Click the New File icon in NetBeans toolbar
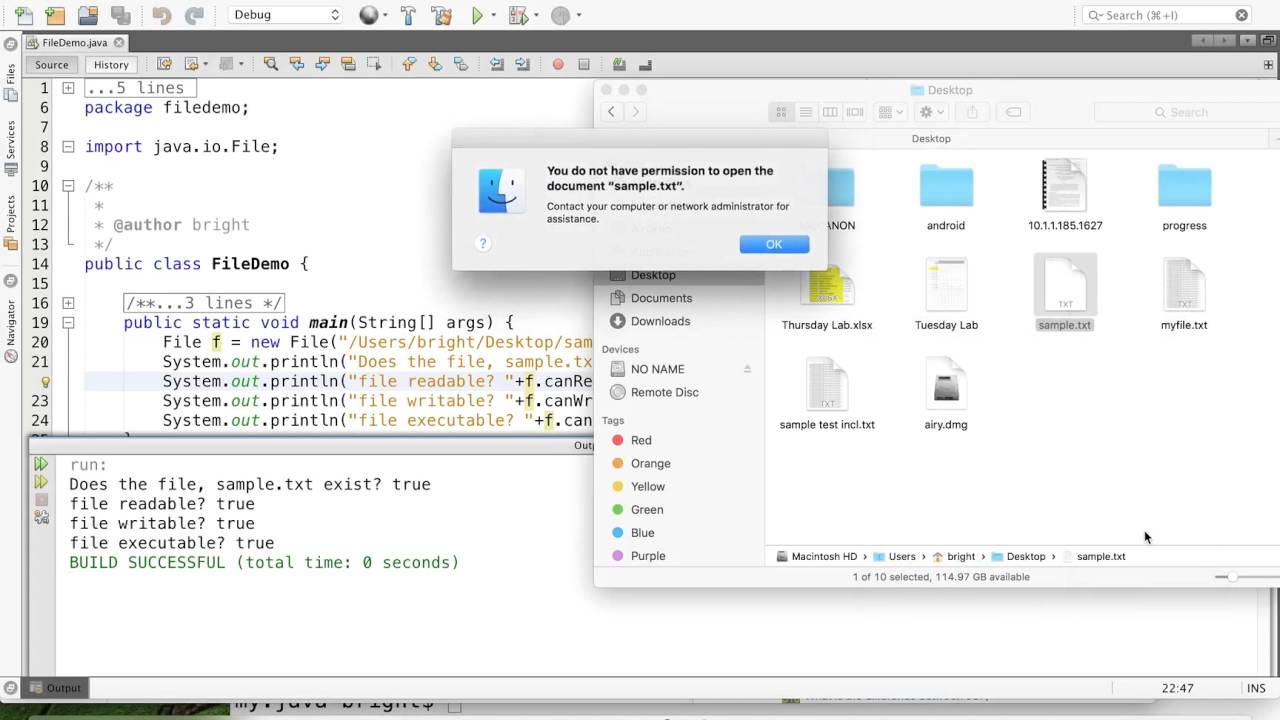The height and width of the screenshot is (720, 1280). [23, 15]
